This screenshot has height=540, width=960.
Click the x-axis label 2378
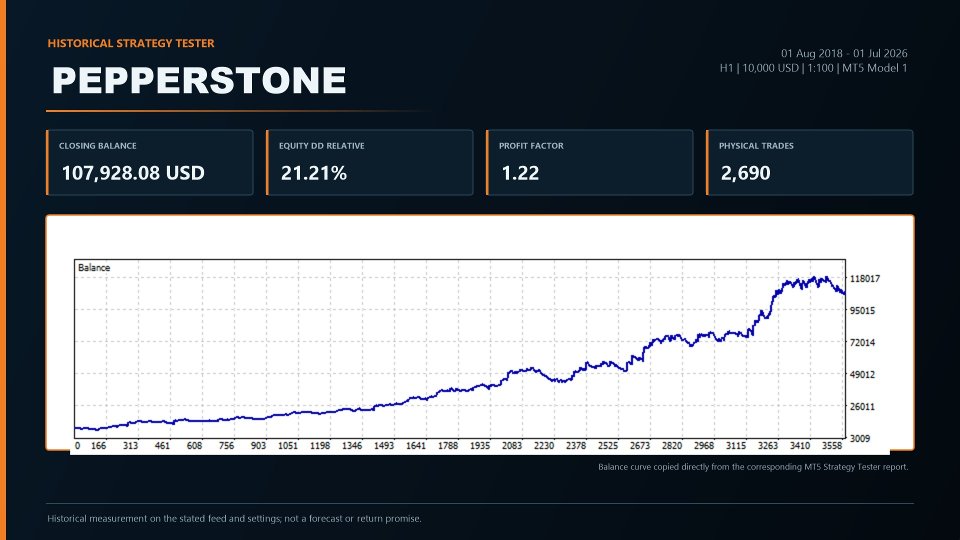(x=576, y=446)
